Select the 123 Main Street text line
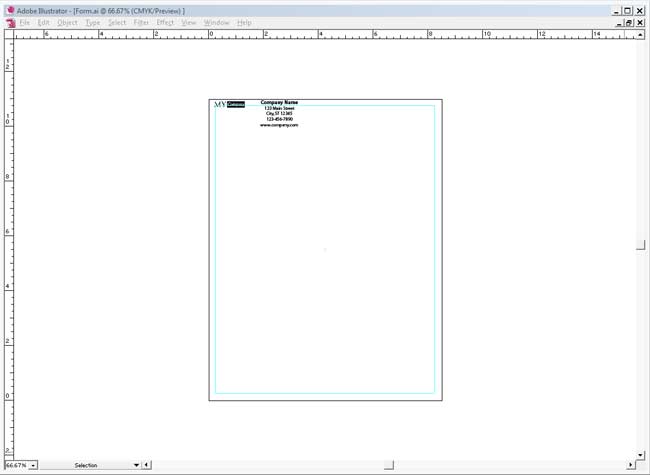Screen dimensions: 650x475 279,108
